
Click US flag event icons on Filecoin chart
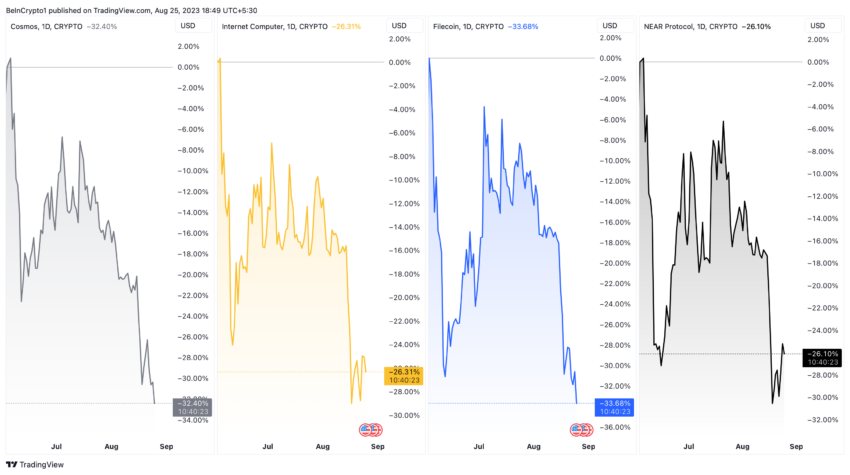582,430
